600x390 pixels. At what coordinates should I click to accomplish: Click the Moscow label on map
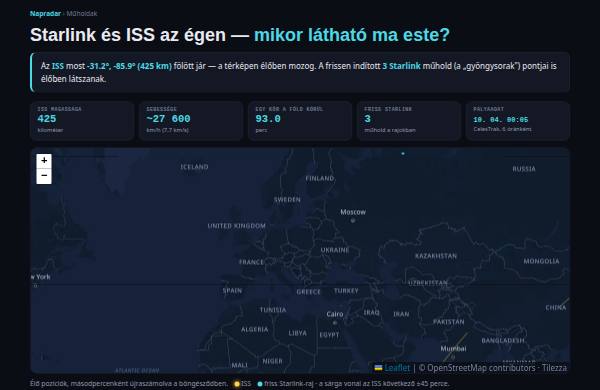point(353,212)
